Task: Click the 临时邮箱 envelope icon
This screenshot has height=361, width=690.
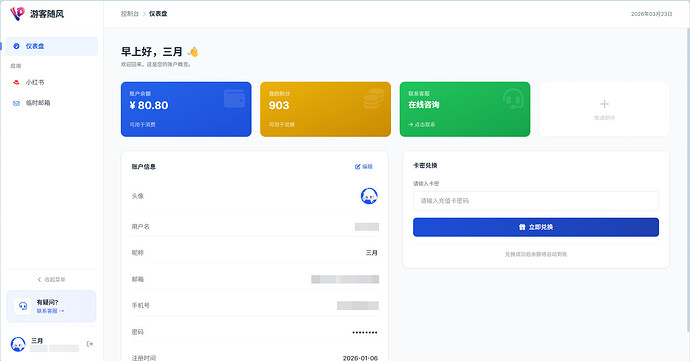Action: click(16, 103)
